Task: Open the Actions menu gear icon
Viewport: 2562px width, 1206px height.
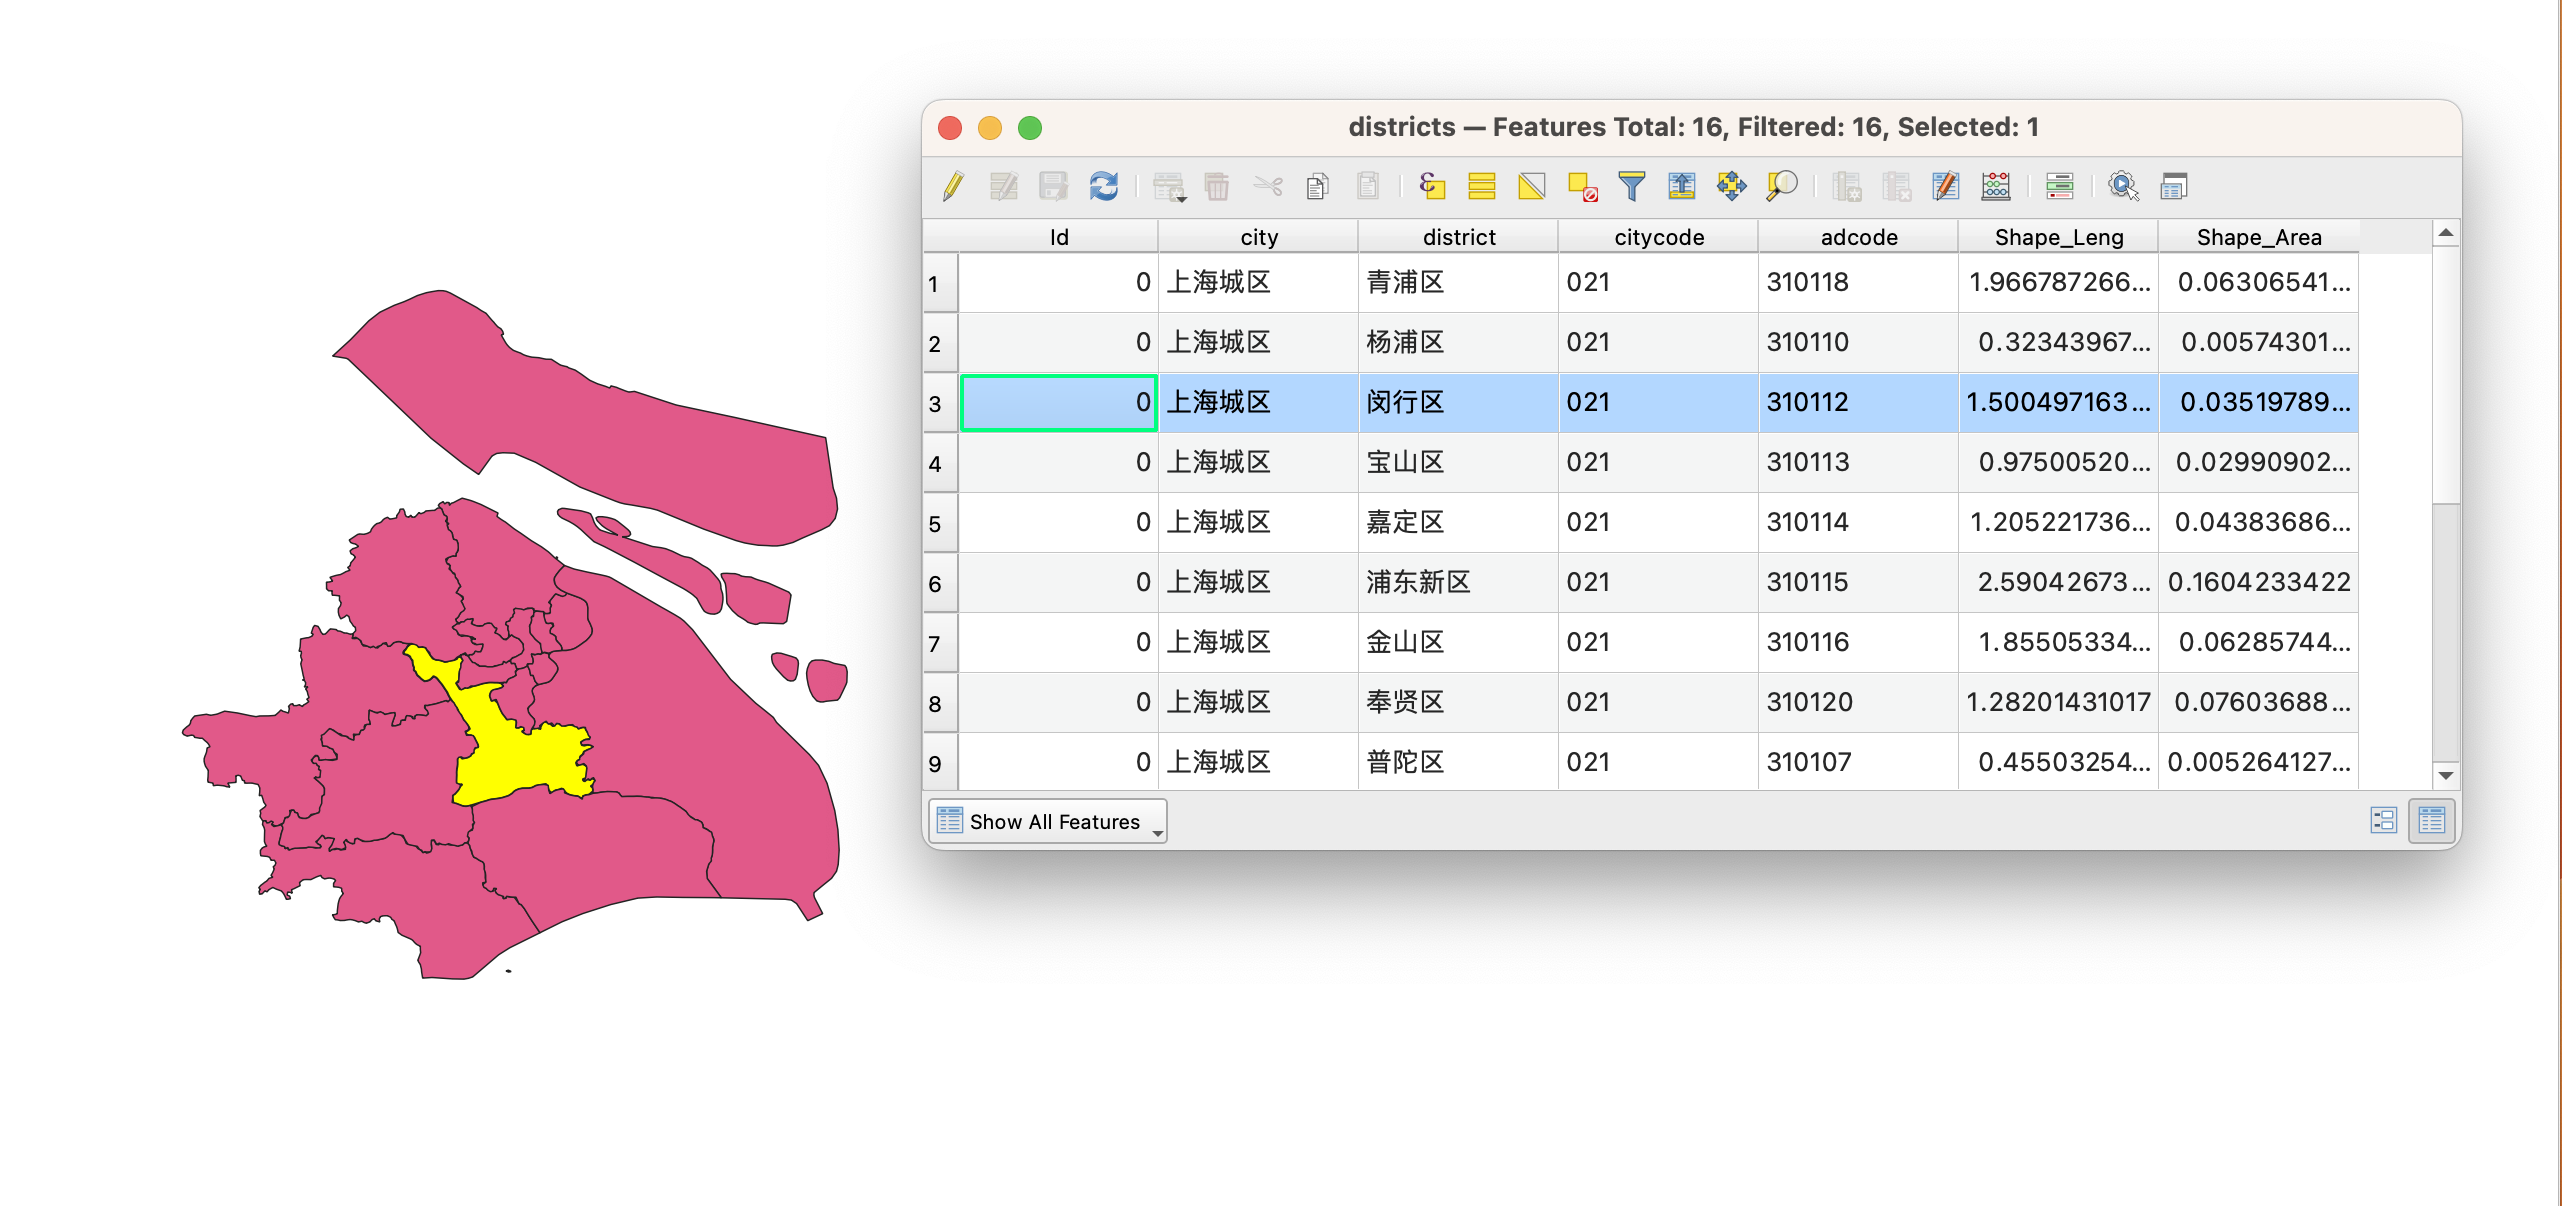Action: pos(2123,186)
